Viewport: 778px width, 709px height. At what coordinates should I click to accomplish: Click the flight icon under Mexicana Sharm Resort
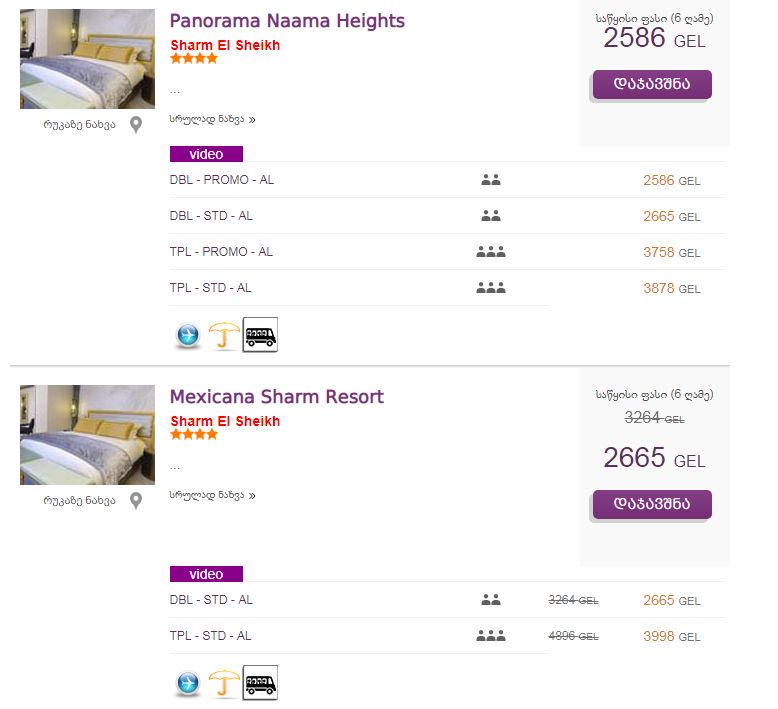(188, 683)
